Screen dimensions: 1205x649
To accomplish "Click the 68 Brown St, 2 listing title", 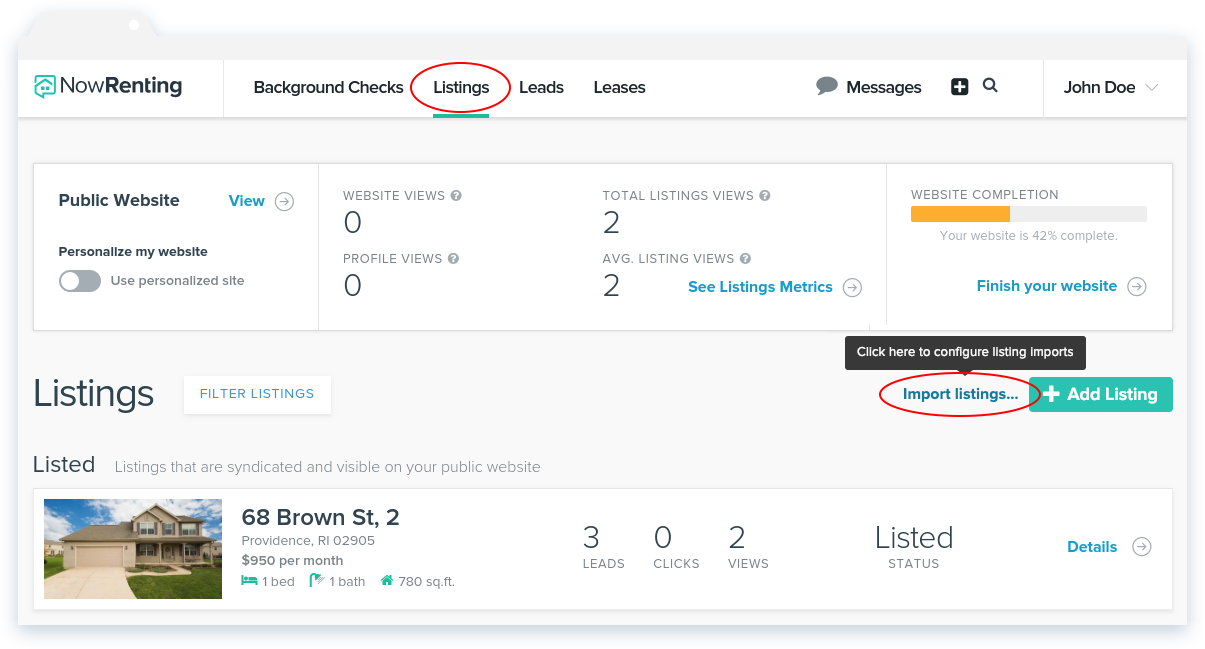I will click(320, 517).
